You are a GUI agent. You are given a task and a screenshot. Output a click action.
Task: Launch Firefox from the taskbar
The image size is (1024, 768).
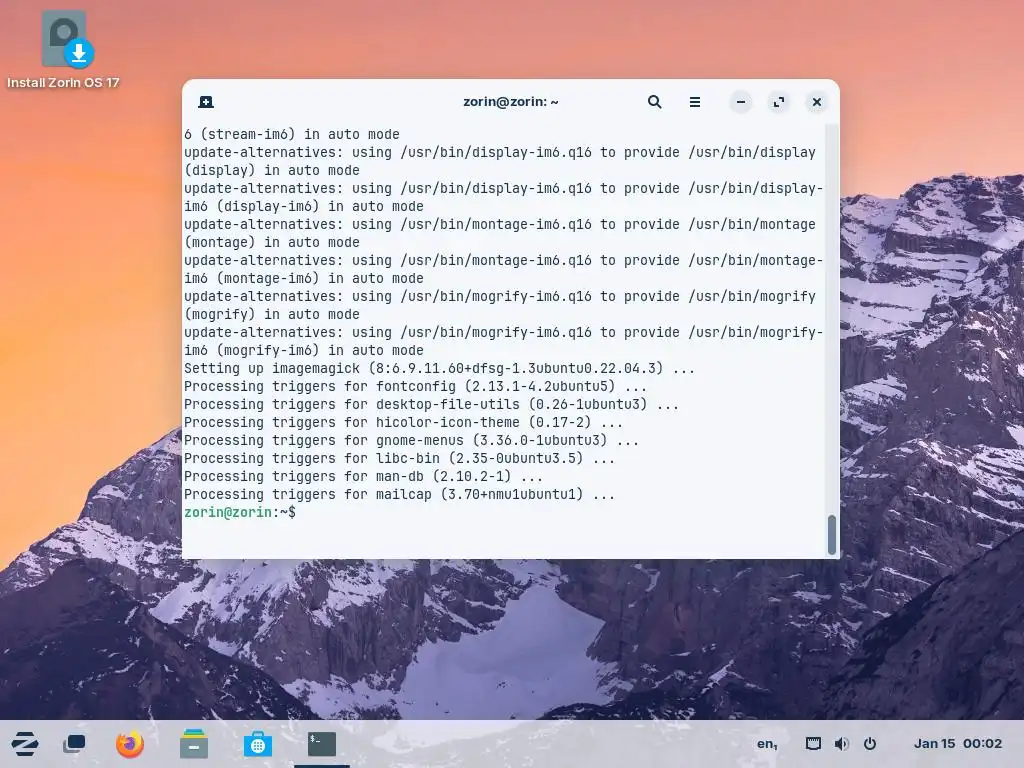pyautogui.click(x=129, y=744)
